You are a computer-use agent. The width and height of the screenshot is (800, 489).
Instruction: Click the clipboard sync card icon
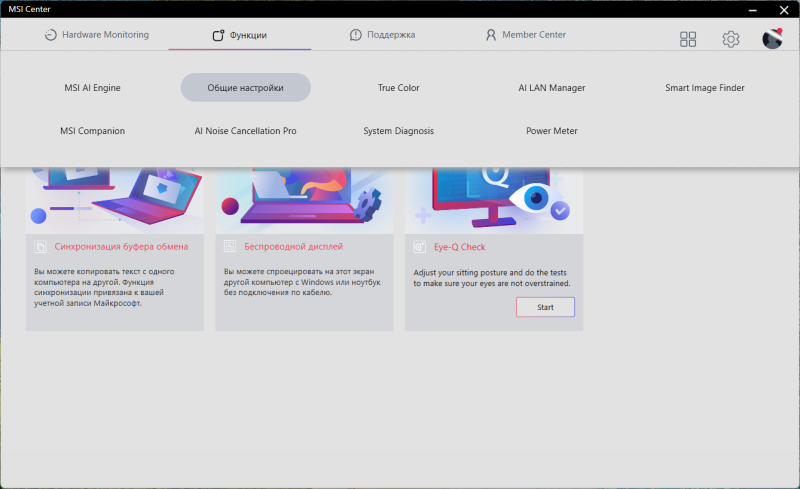[41, 246]
